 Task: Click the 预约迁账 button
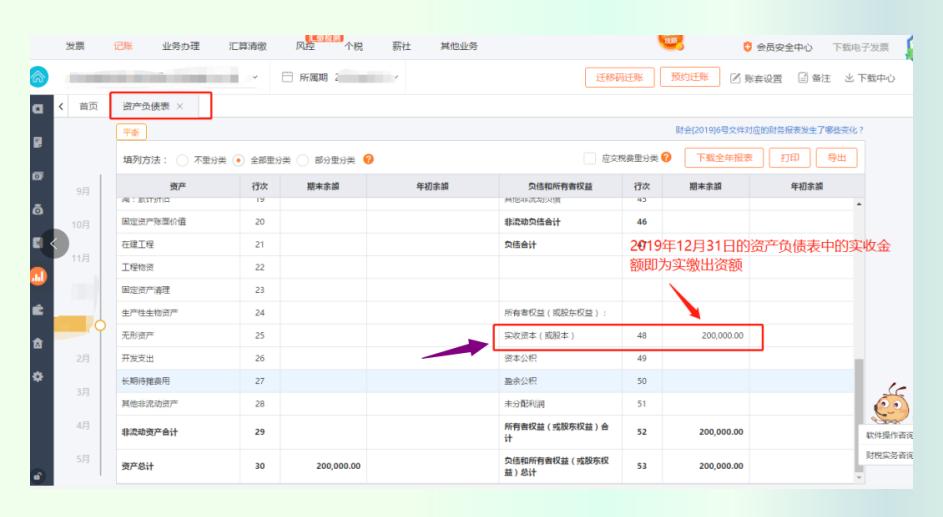click(690, 76)
